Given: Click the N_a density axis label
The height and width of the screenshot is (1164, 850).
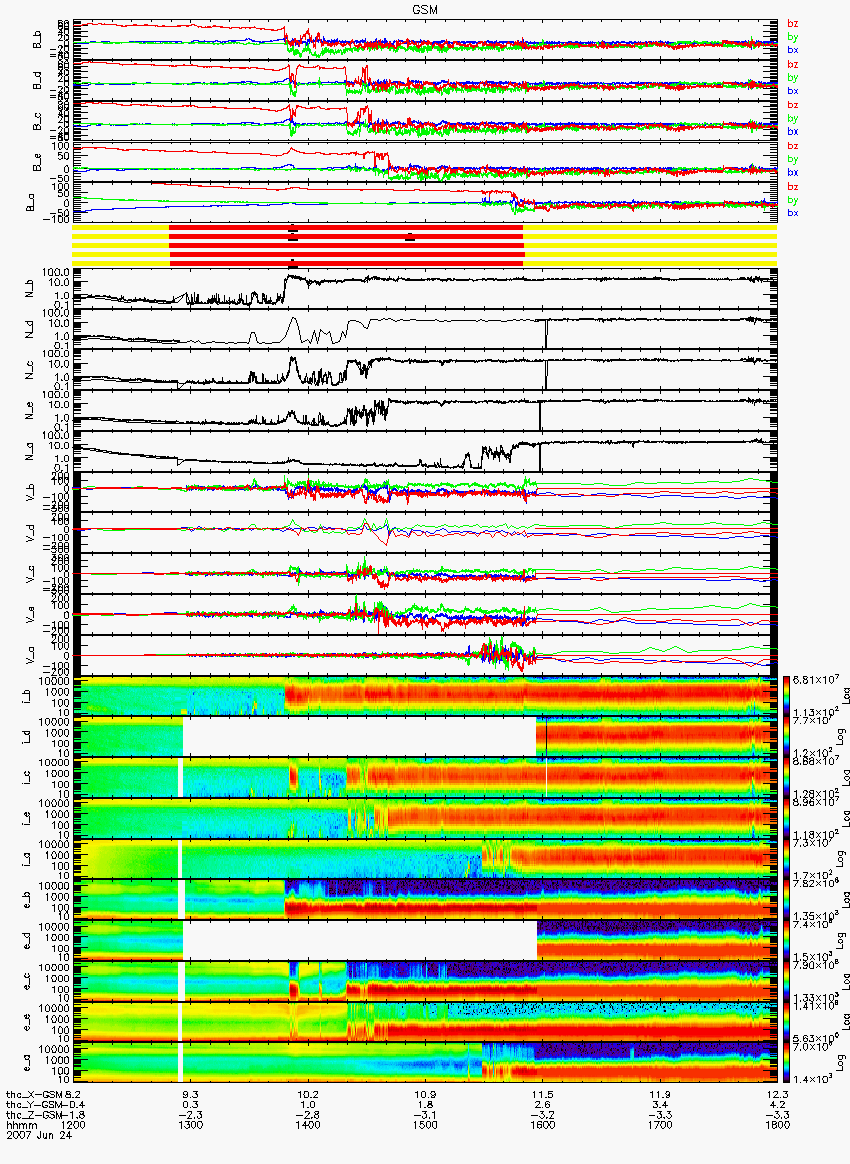Looking at the screenshot, I should click(x=31, y=451).
